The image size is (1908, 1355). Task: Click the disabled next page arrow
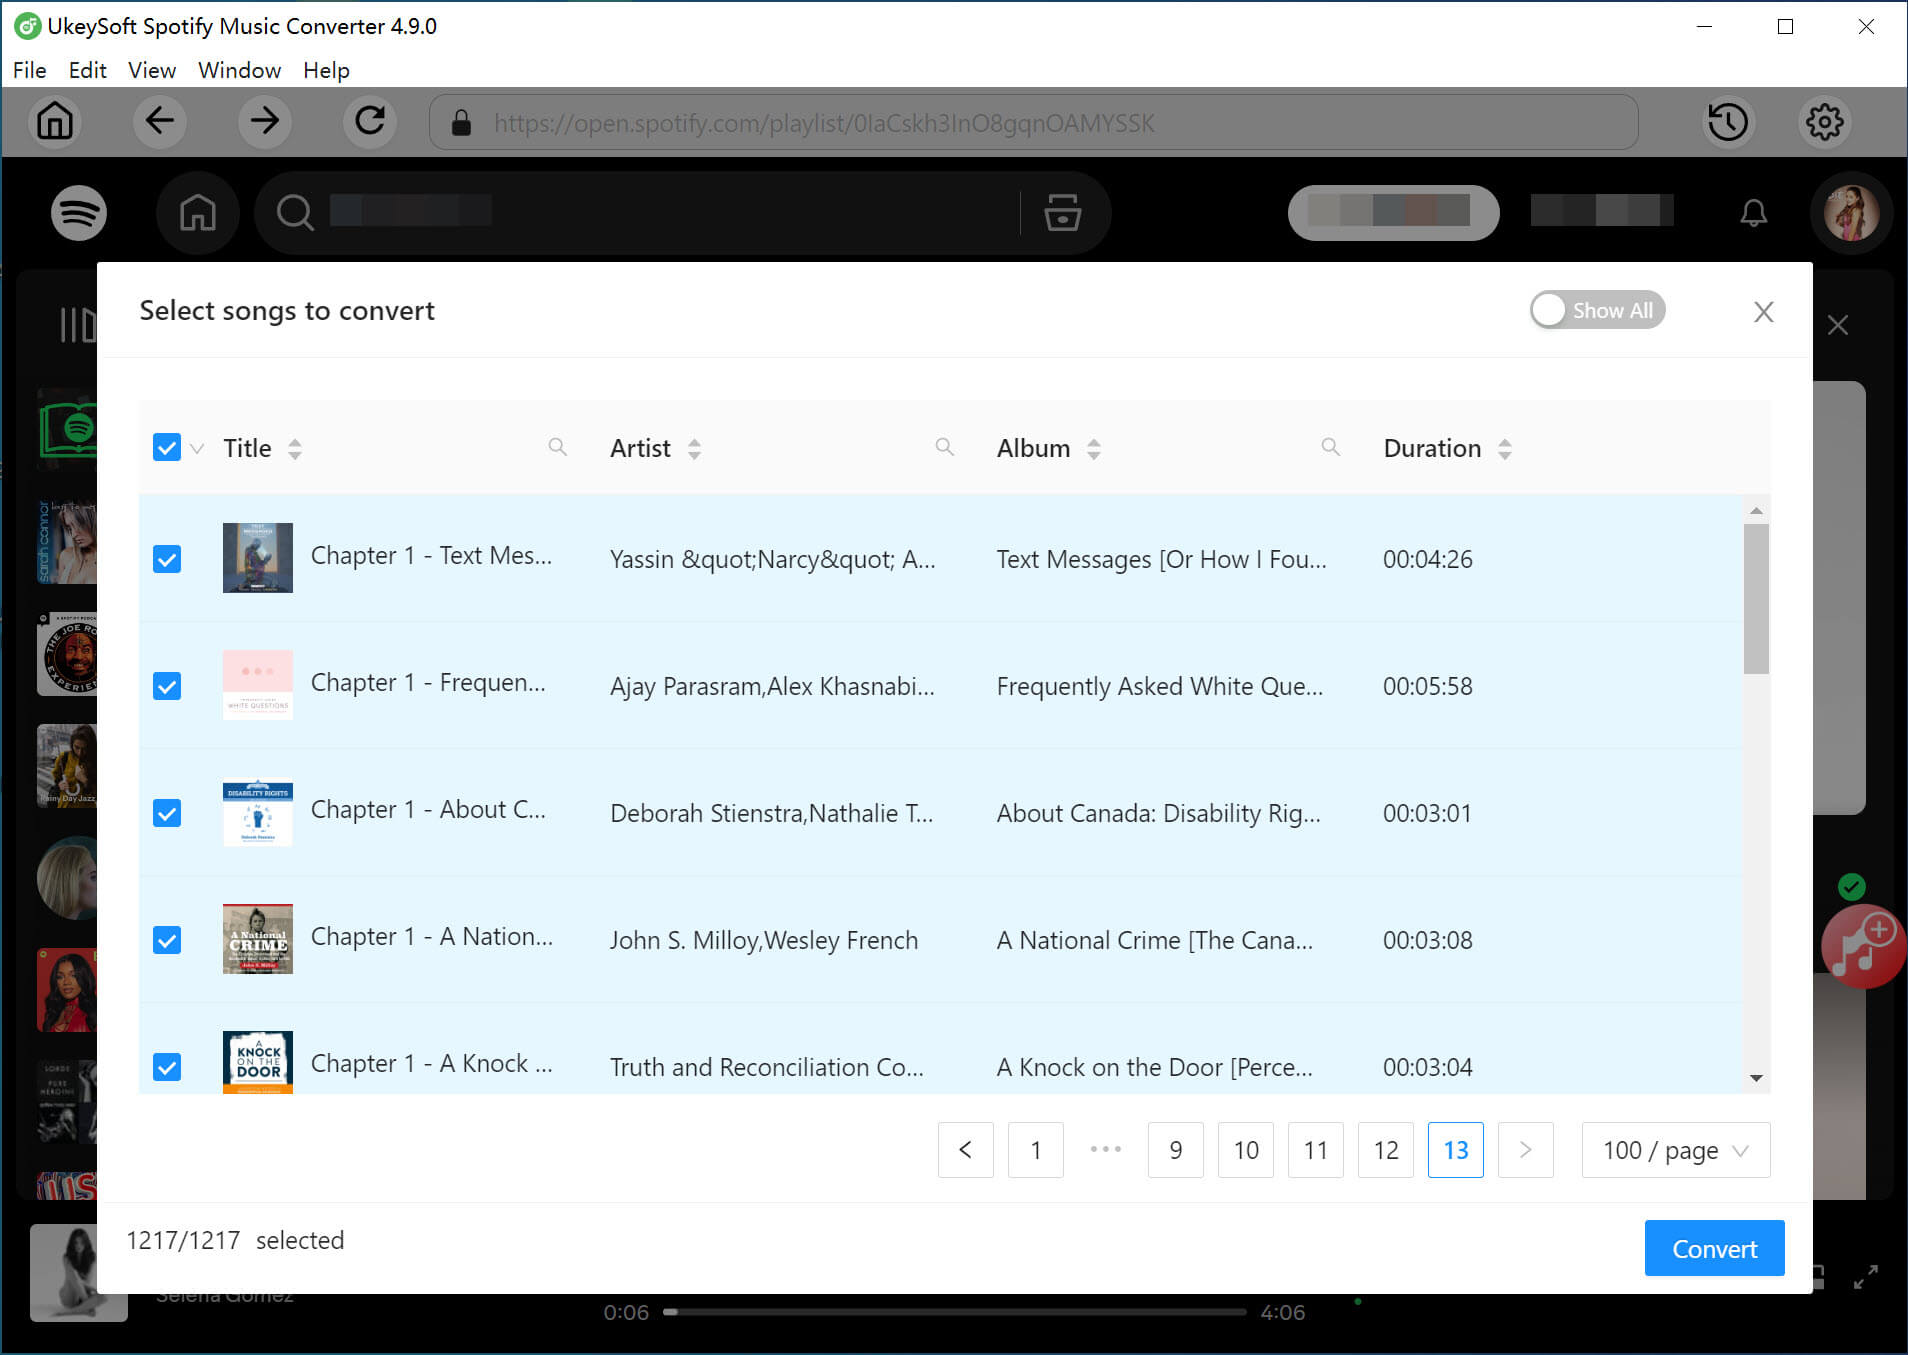click(1525, 1150)
